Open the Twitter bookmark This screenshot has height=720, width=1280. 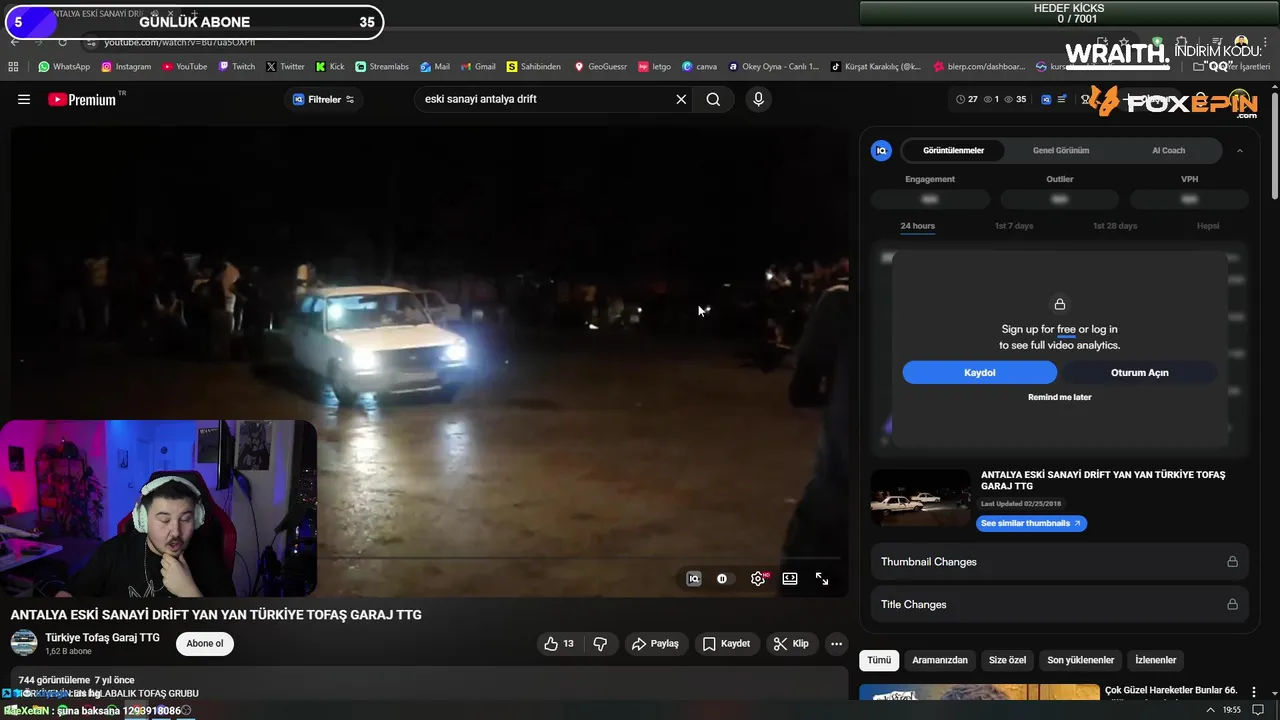285,67
